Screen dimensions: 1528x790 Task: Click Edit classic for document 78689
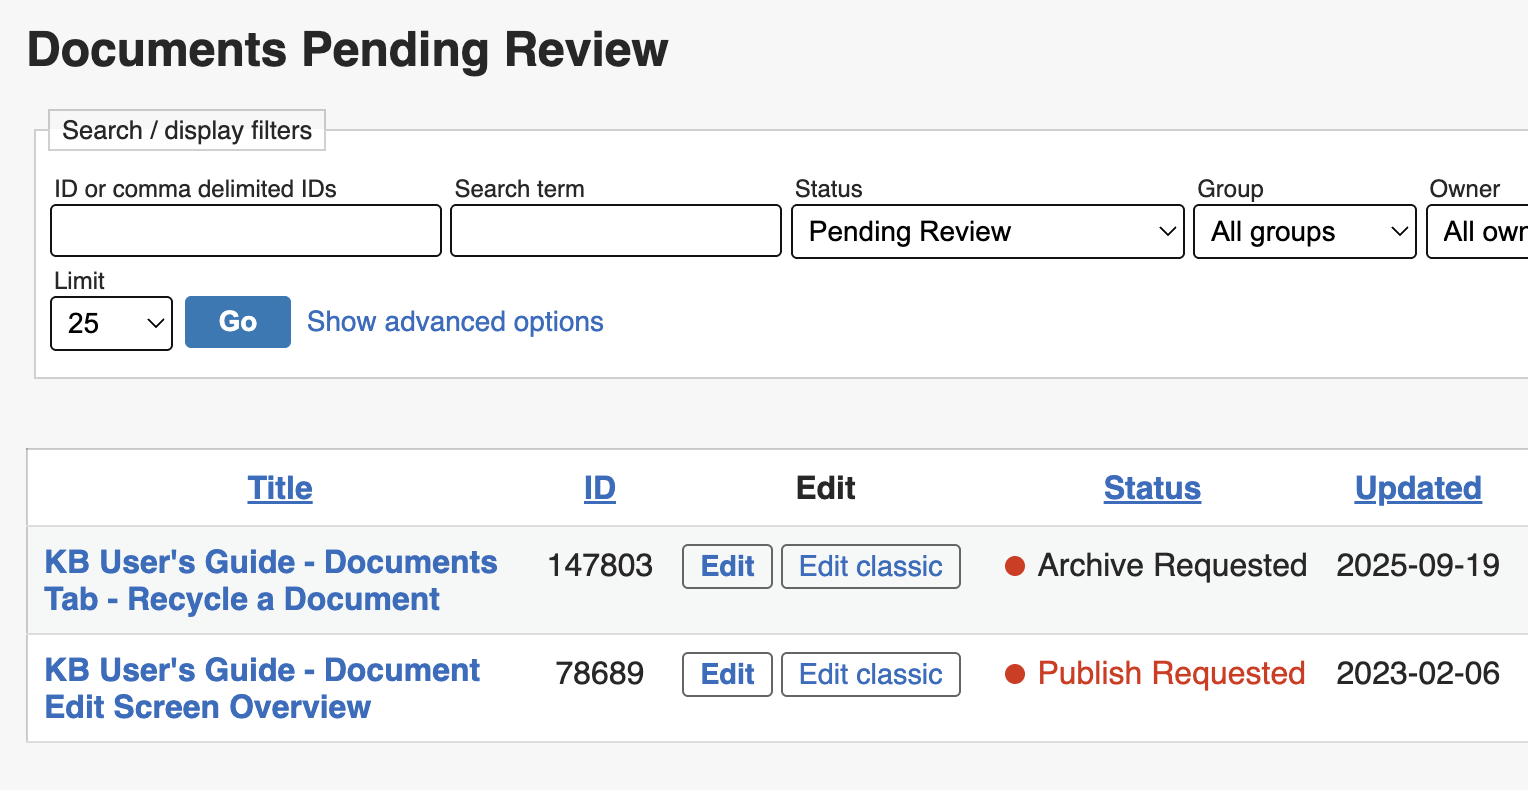pyautogui.click(x=870, y=675)
